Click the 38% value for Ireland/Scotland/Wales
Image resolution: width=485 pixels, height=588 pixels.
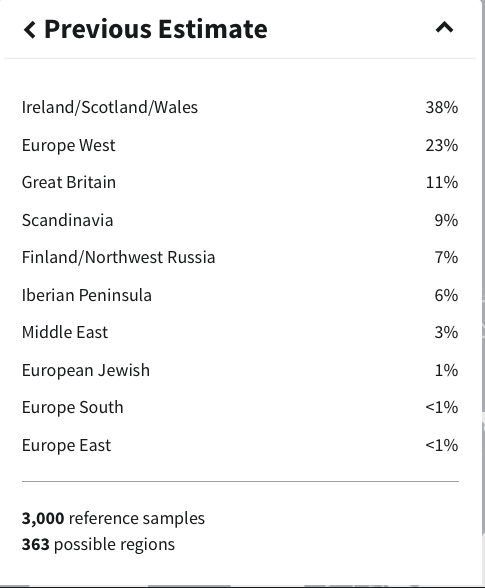point(442,108)
